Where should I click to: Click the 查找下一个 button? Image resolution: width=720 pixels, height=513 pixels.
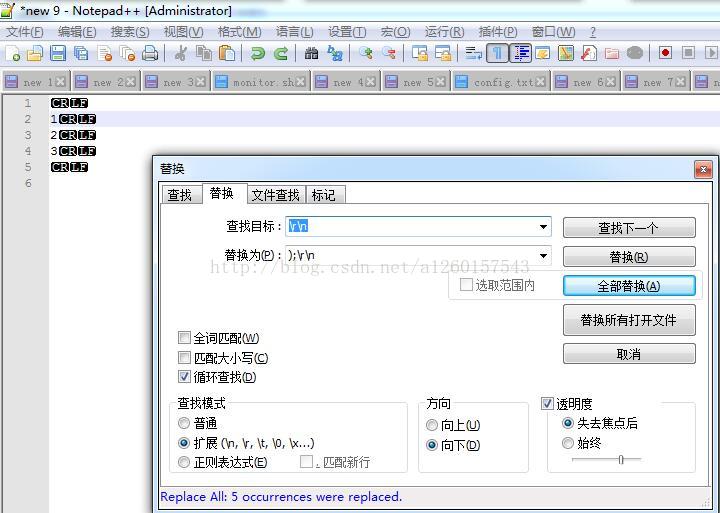tap(629, 228)
